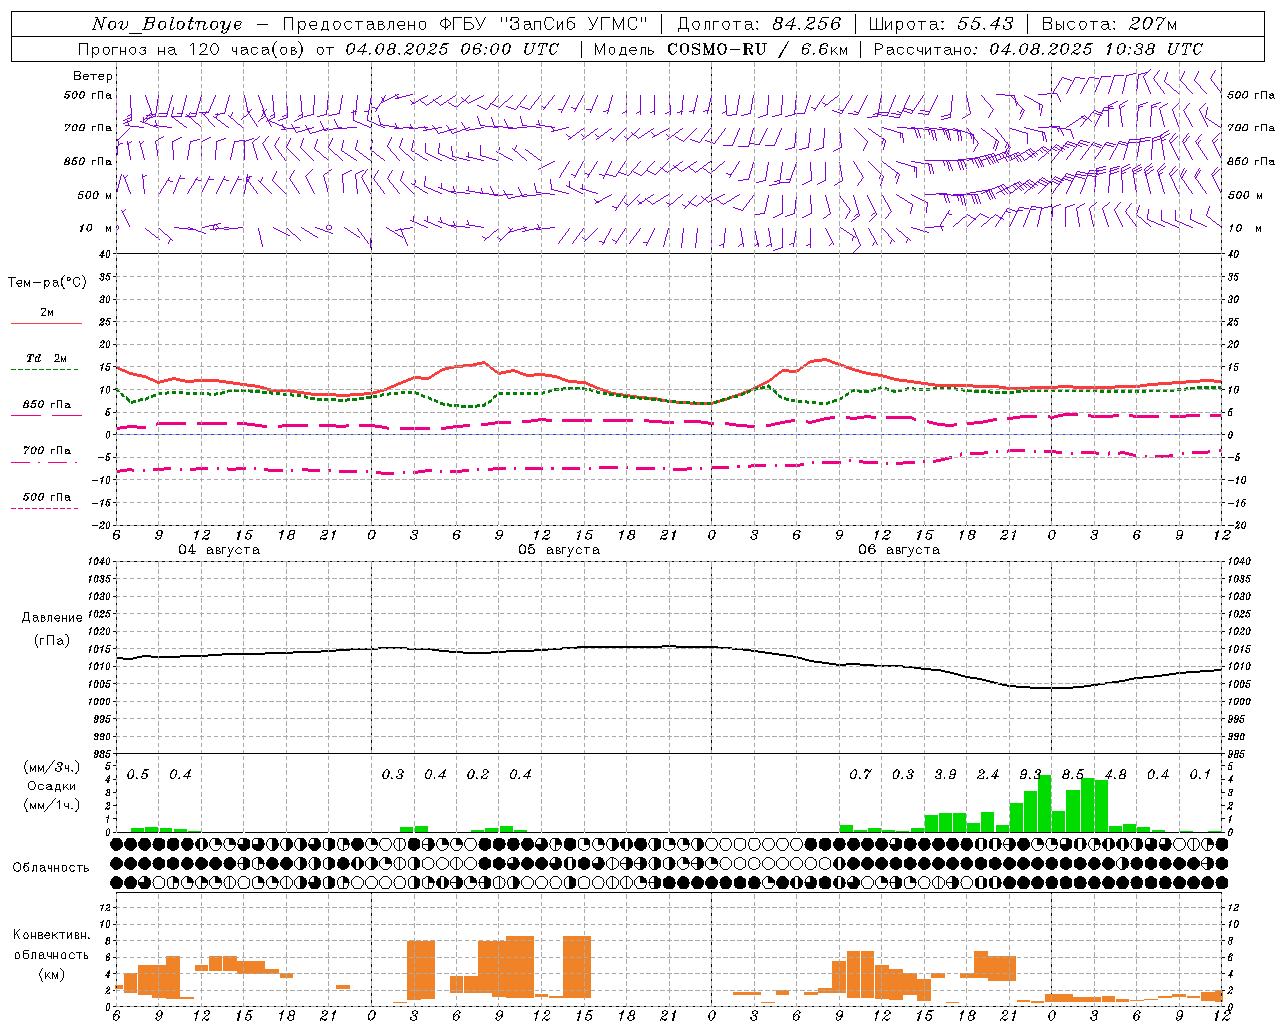The width and height of the screenshot is (1280, 1024).
Task: Click the 3.9 precipitation total
Action: click(x=945, y=775)
